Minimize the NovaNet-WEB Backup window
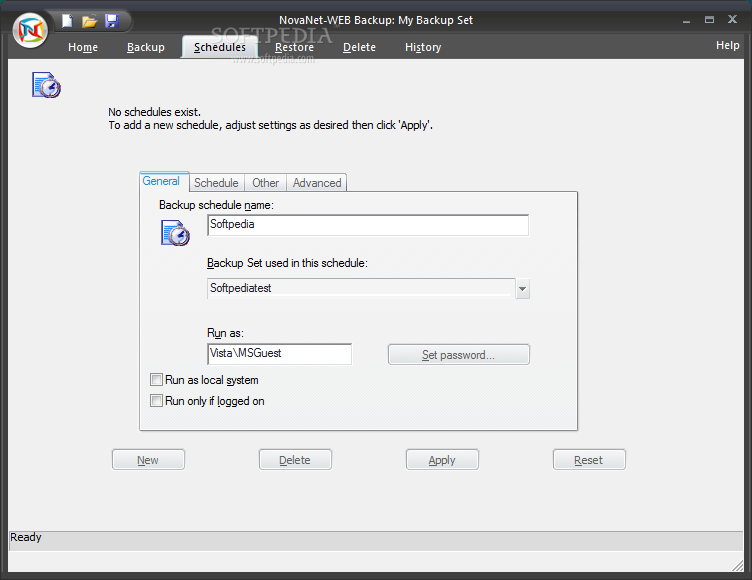The height and width of the screenshot is (580, 752). tap(686, 20)
